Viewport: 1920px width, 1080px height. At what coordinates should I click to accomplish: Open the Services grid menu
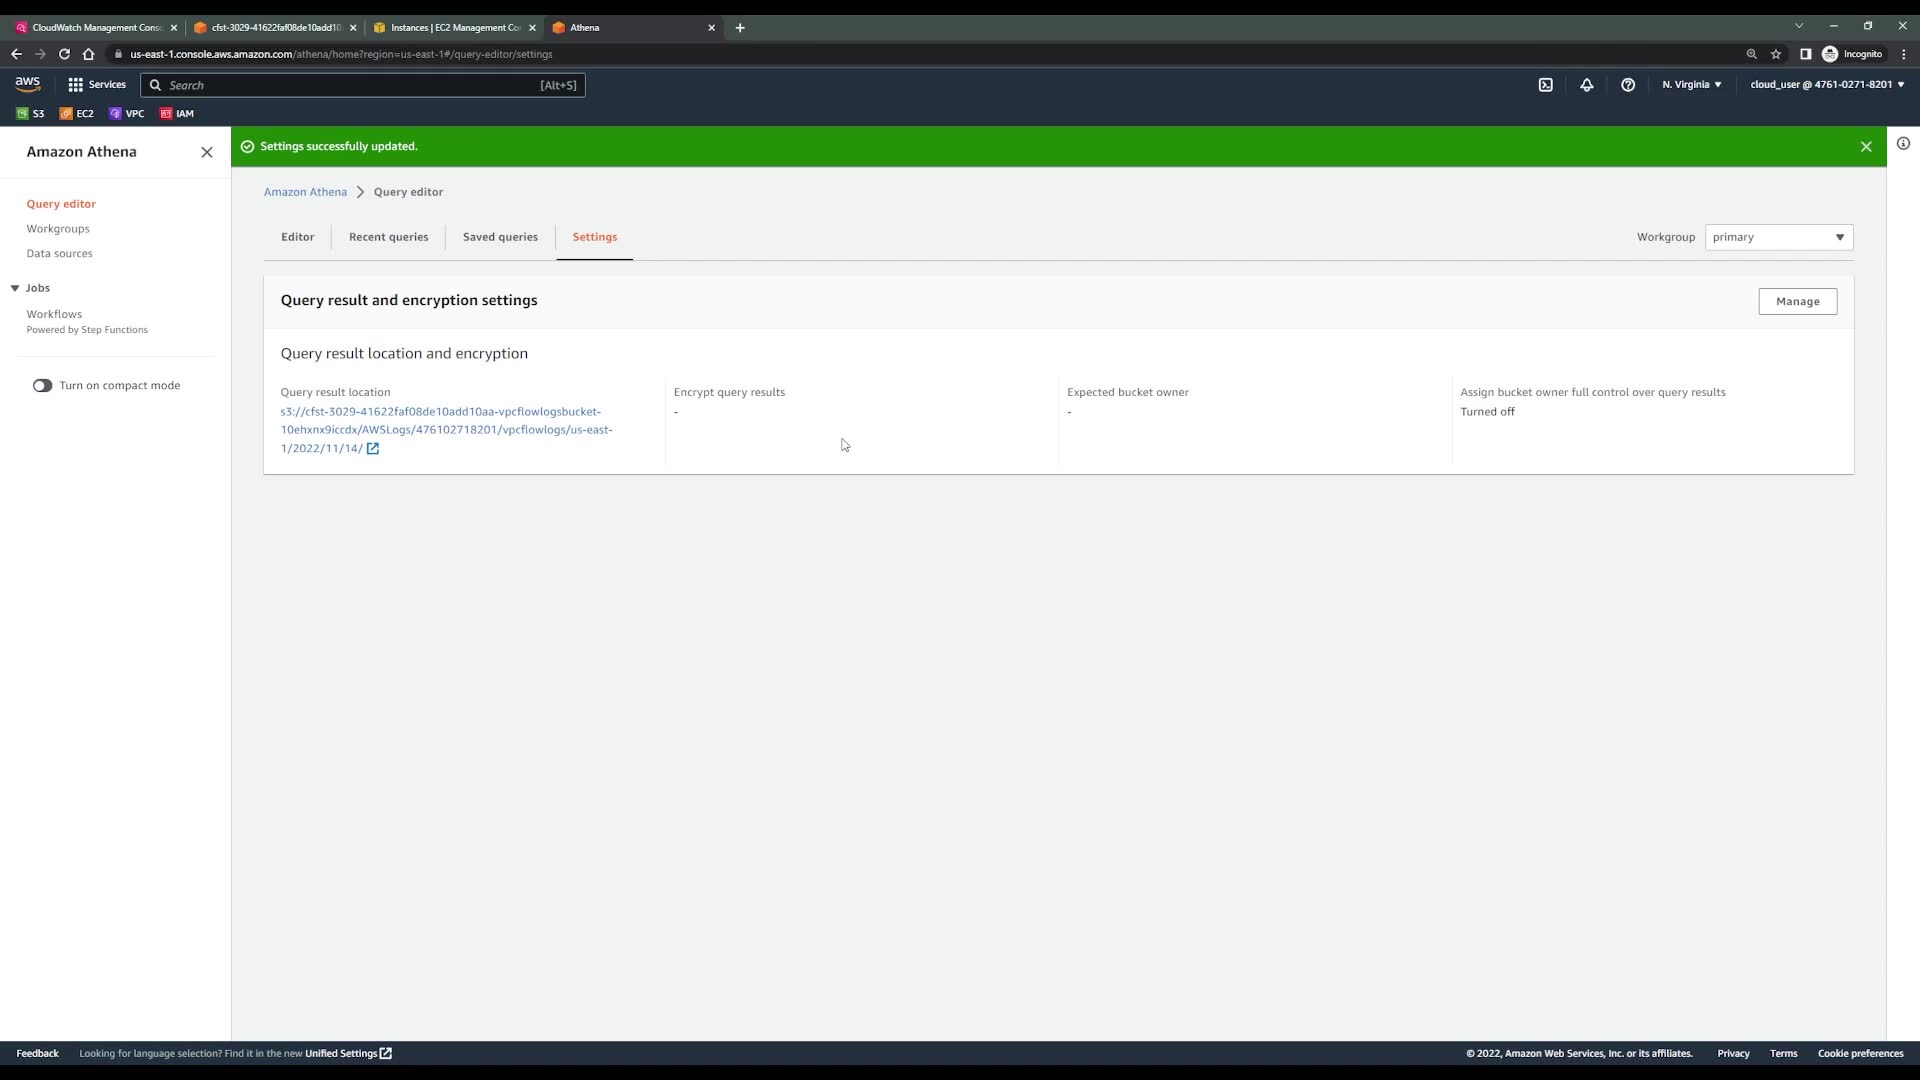tap(96, 85)
